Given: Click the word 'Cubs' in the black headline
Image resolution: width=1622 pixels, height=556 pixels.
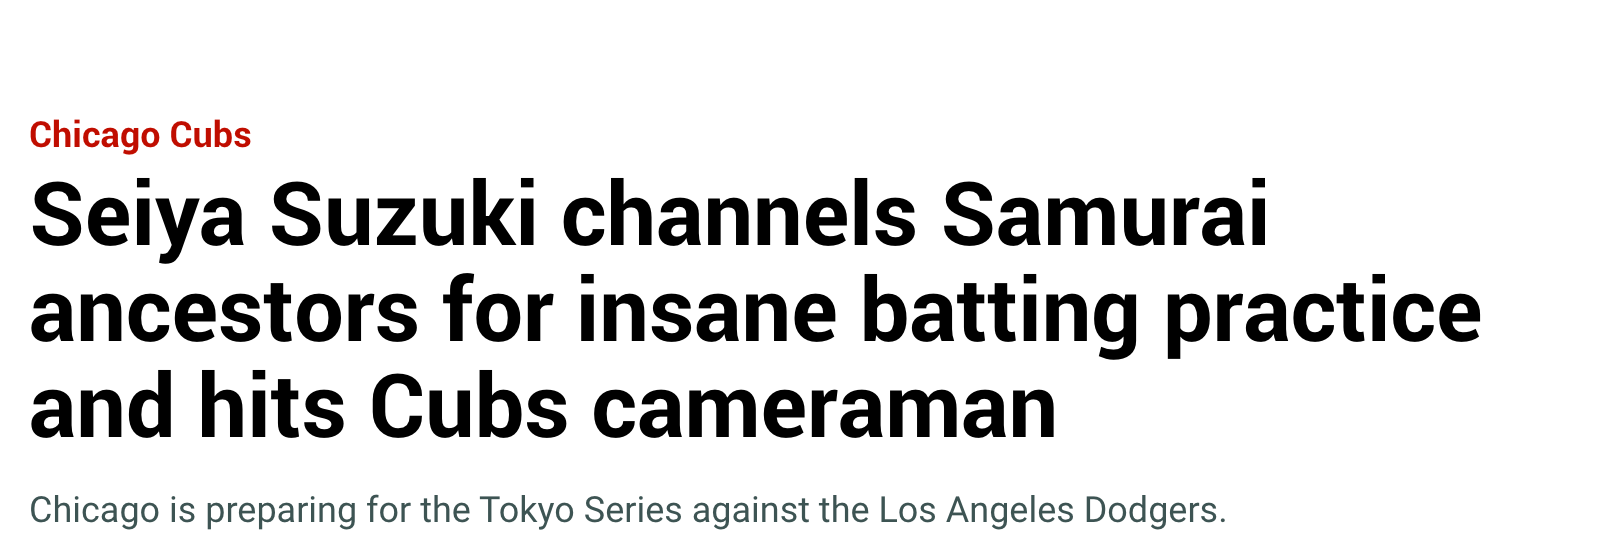Looking at the screenshot, I should [x=469, y=408].
